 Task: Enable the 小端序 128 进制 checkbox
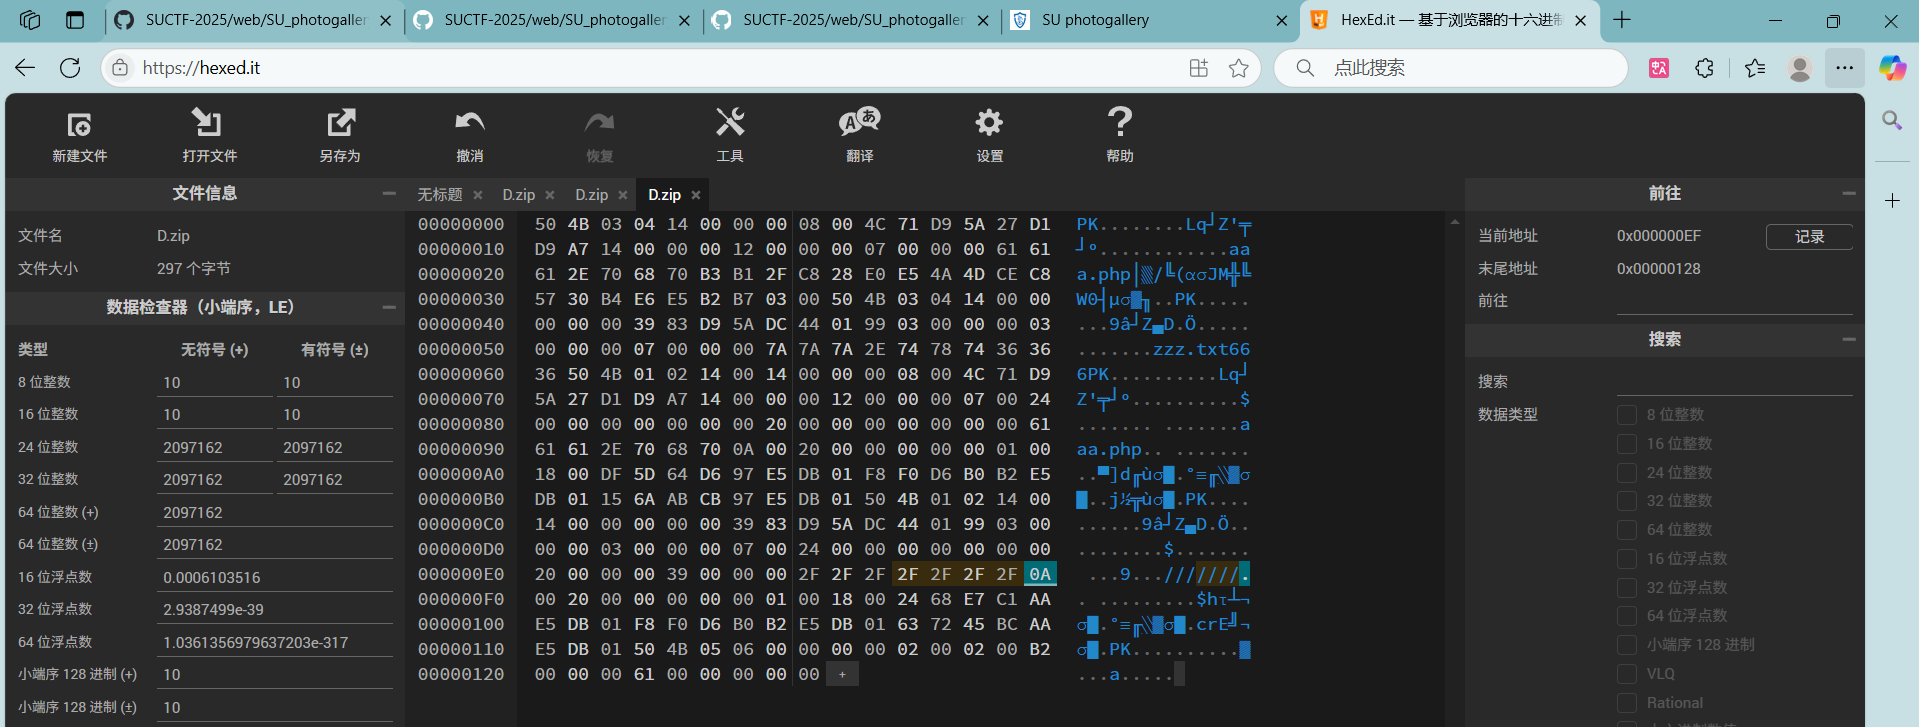point(1627,644)
